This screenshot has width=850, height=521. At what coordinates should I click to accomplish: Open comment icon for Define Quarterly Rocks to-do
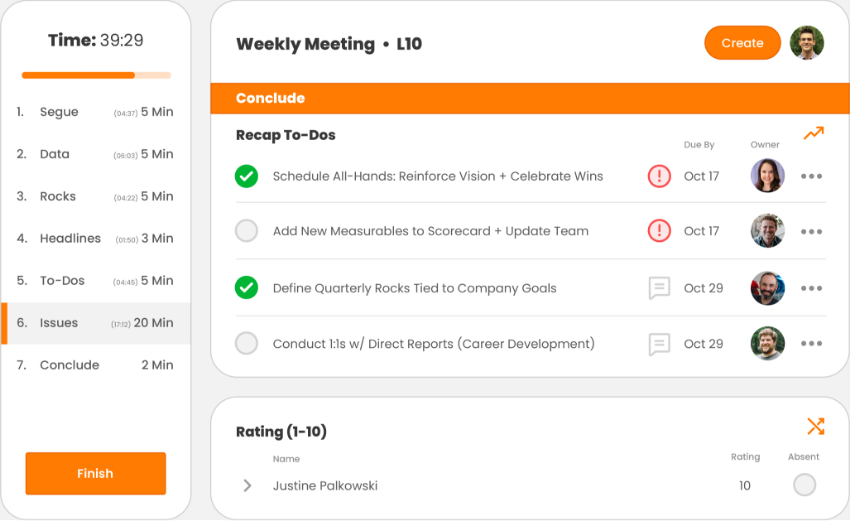click(659, 288)
